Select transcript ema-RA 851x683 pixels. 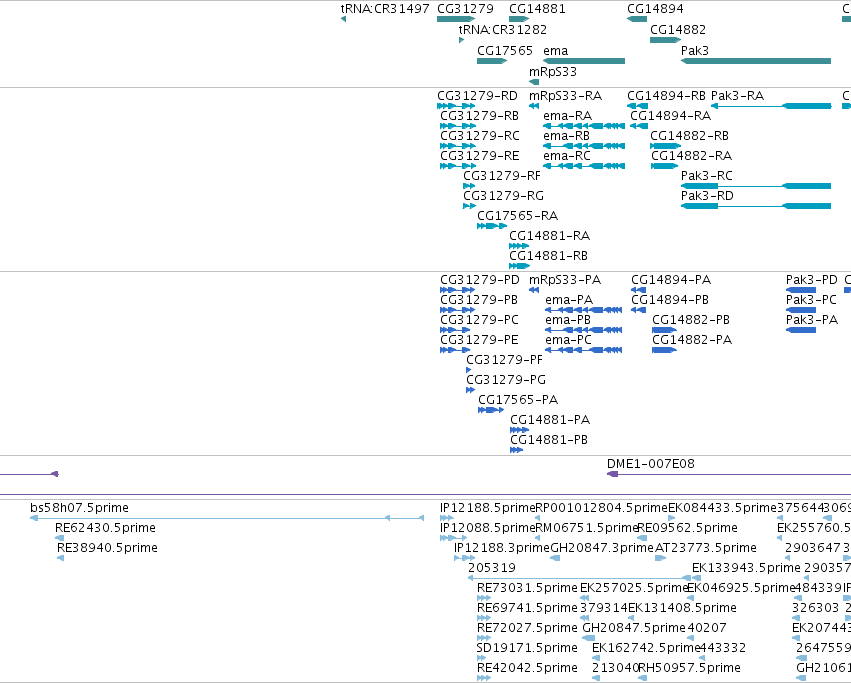(x=568, y=116)
